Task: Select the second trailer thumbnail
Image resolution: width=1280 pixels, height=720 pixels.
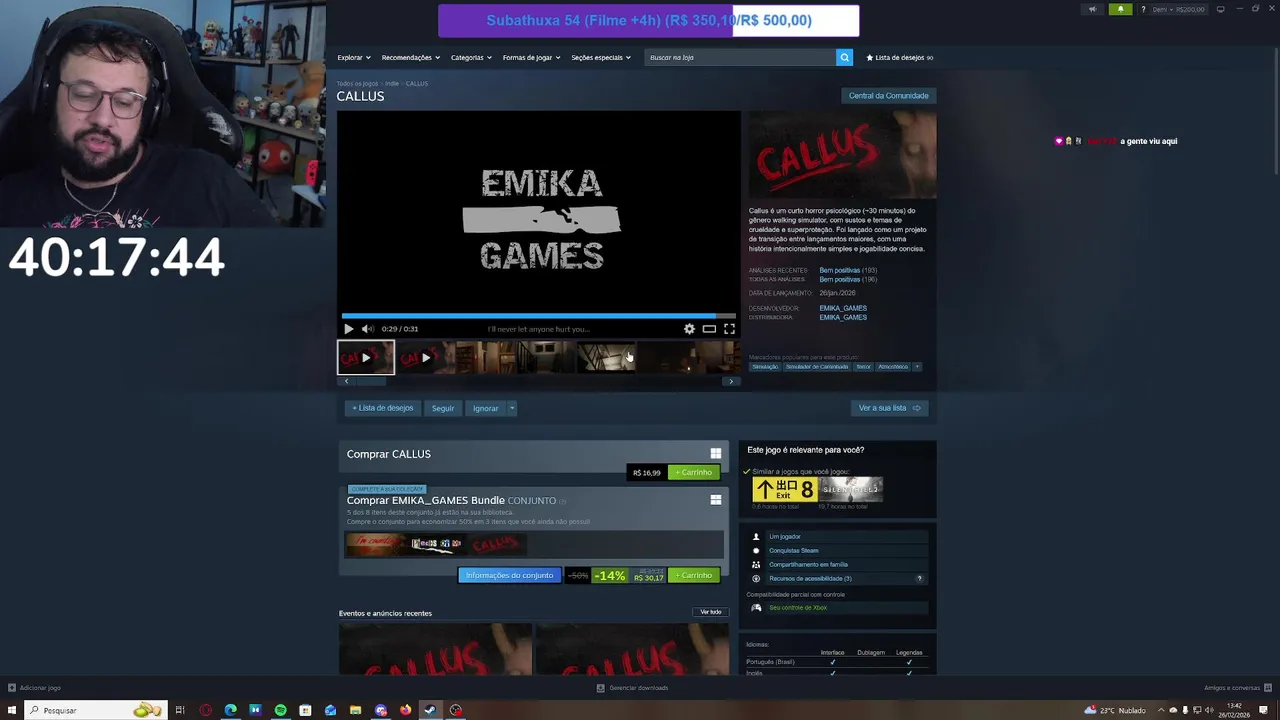Action: click(x=425, y=357)
